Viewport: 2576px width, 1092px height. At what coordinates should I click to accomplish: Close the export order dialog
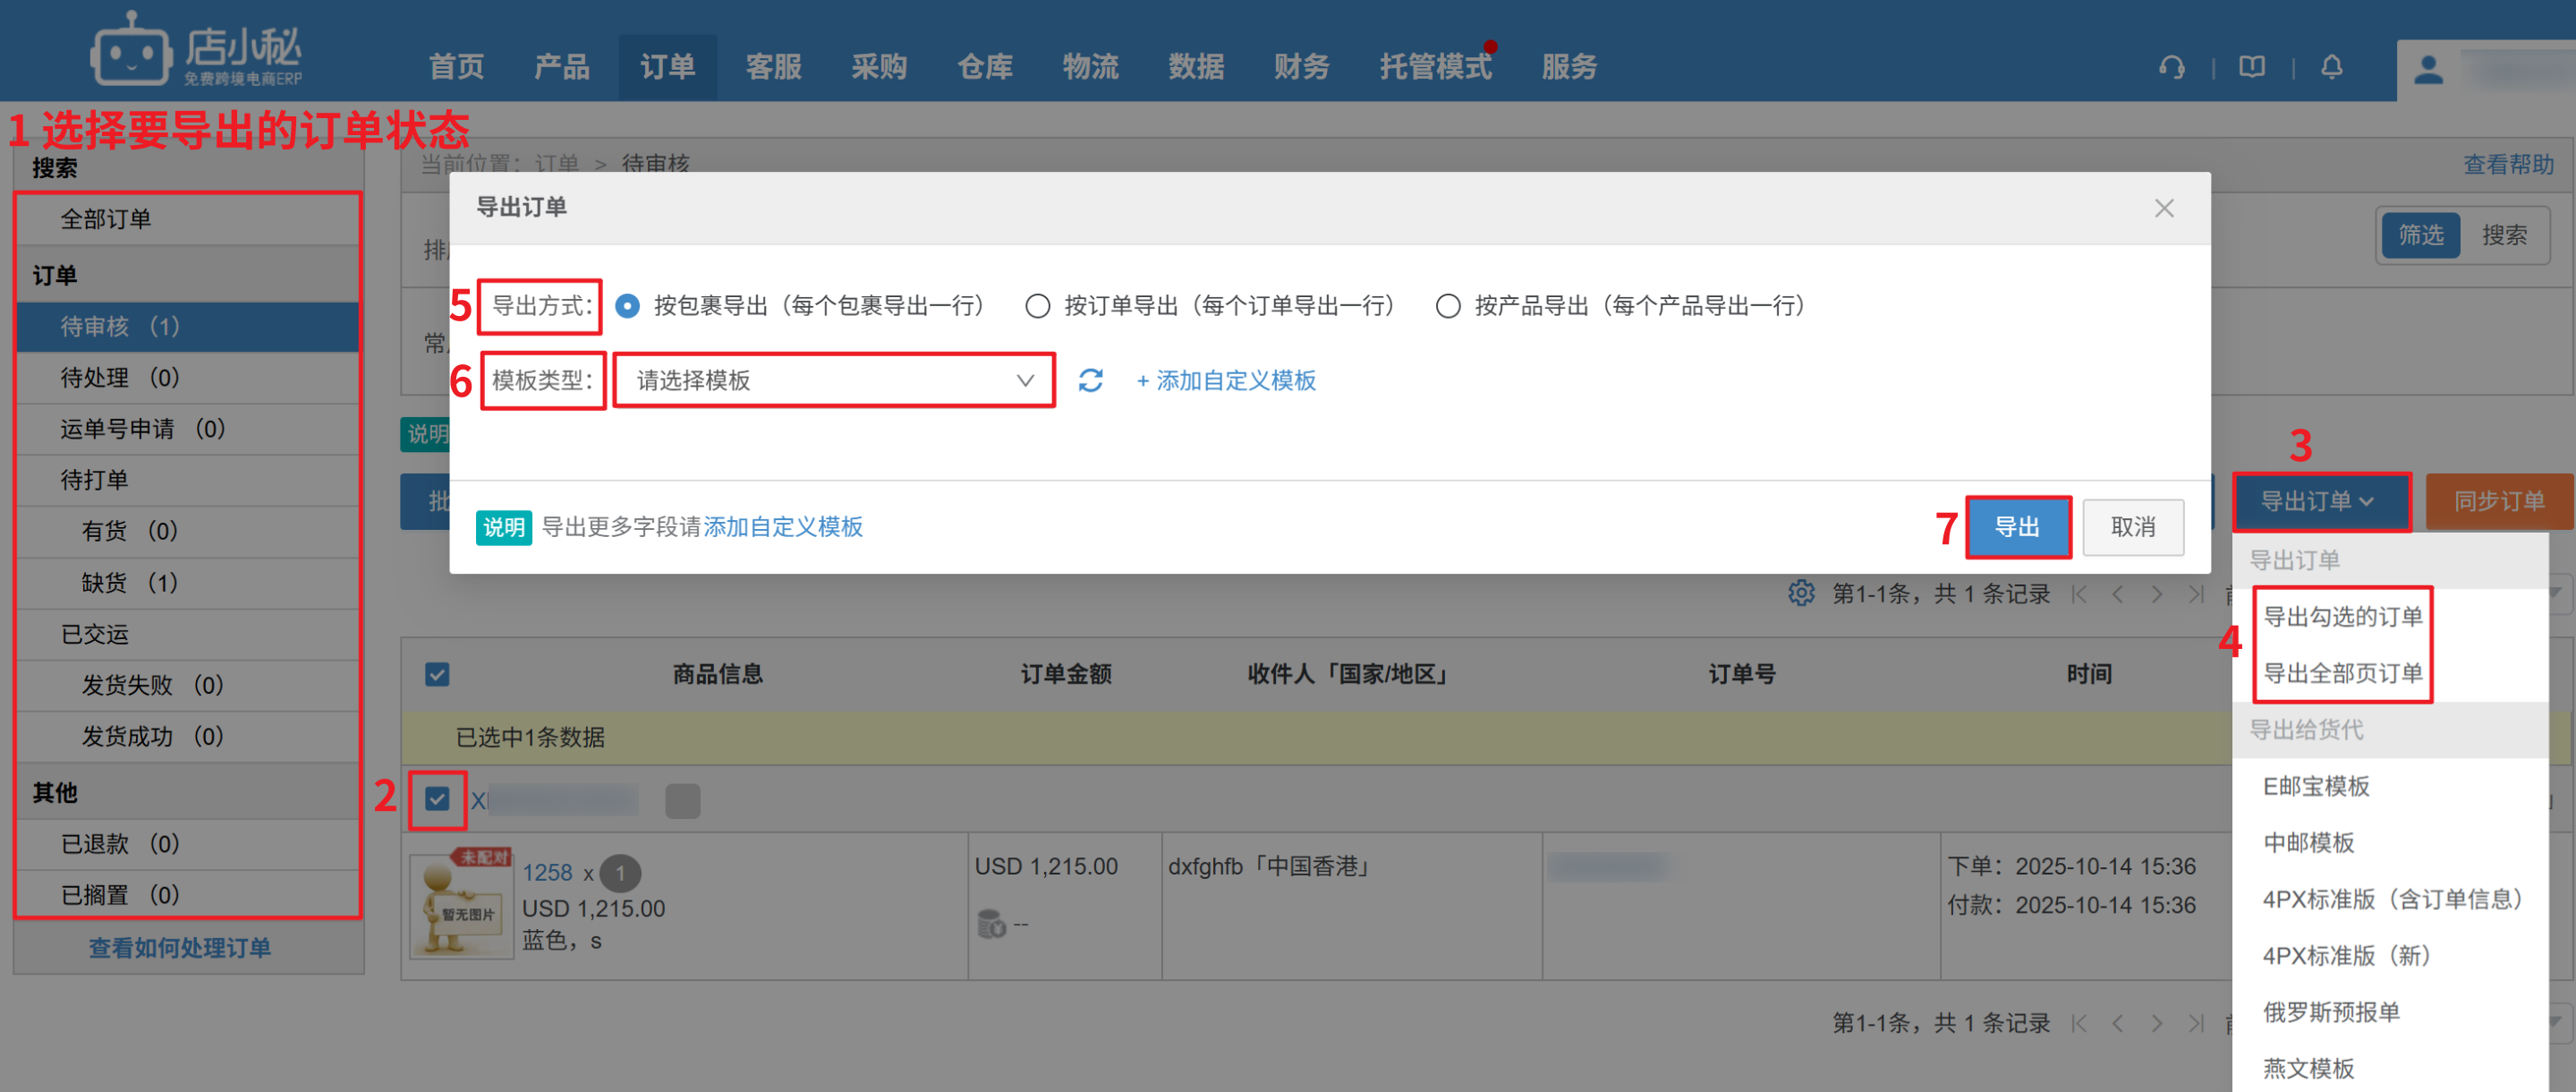click(x=2164, y=208)
